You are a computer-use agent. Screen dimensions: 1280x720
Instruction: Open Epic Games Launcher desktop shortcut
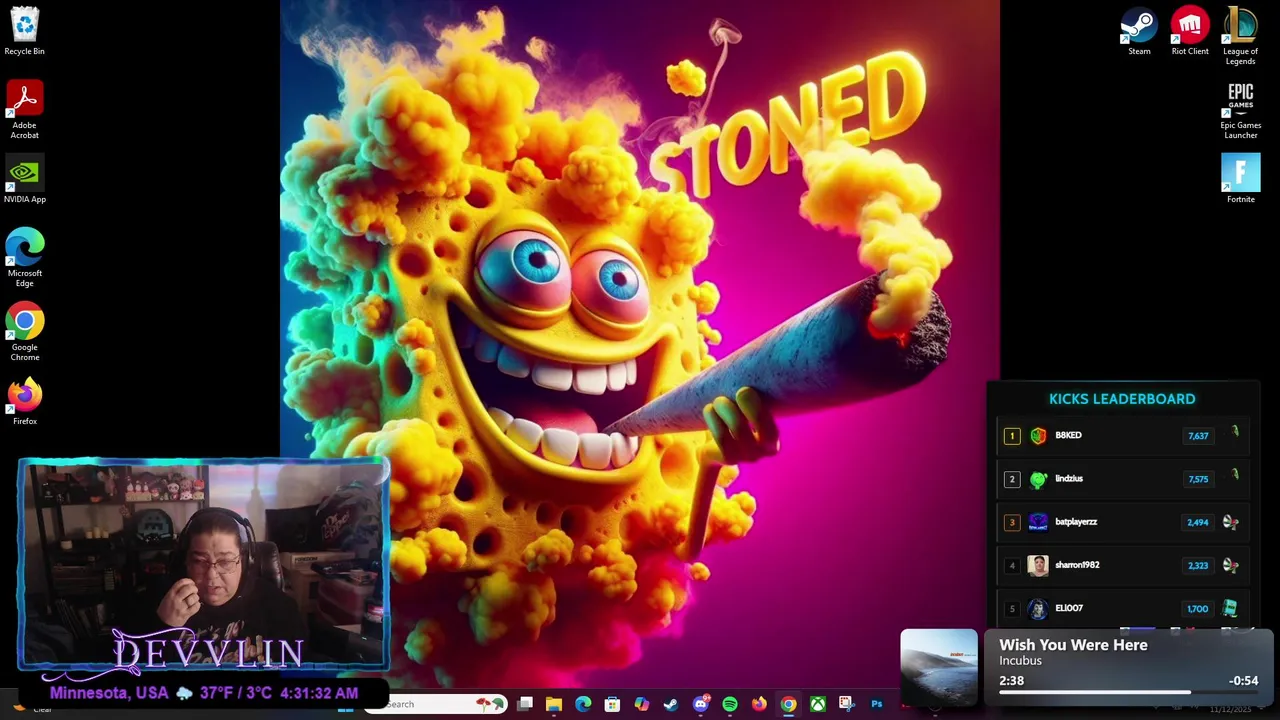click(x=1240, y=110)
